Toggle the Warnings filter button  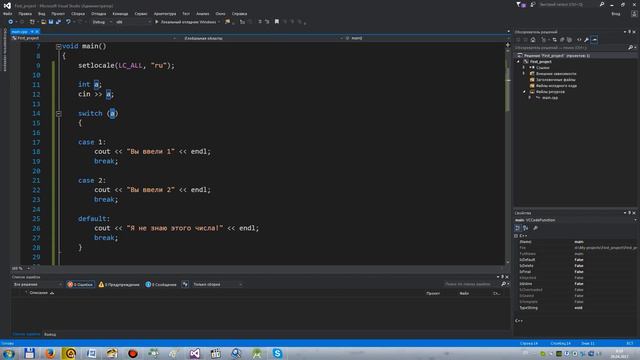coord(119,284)
